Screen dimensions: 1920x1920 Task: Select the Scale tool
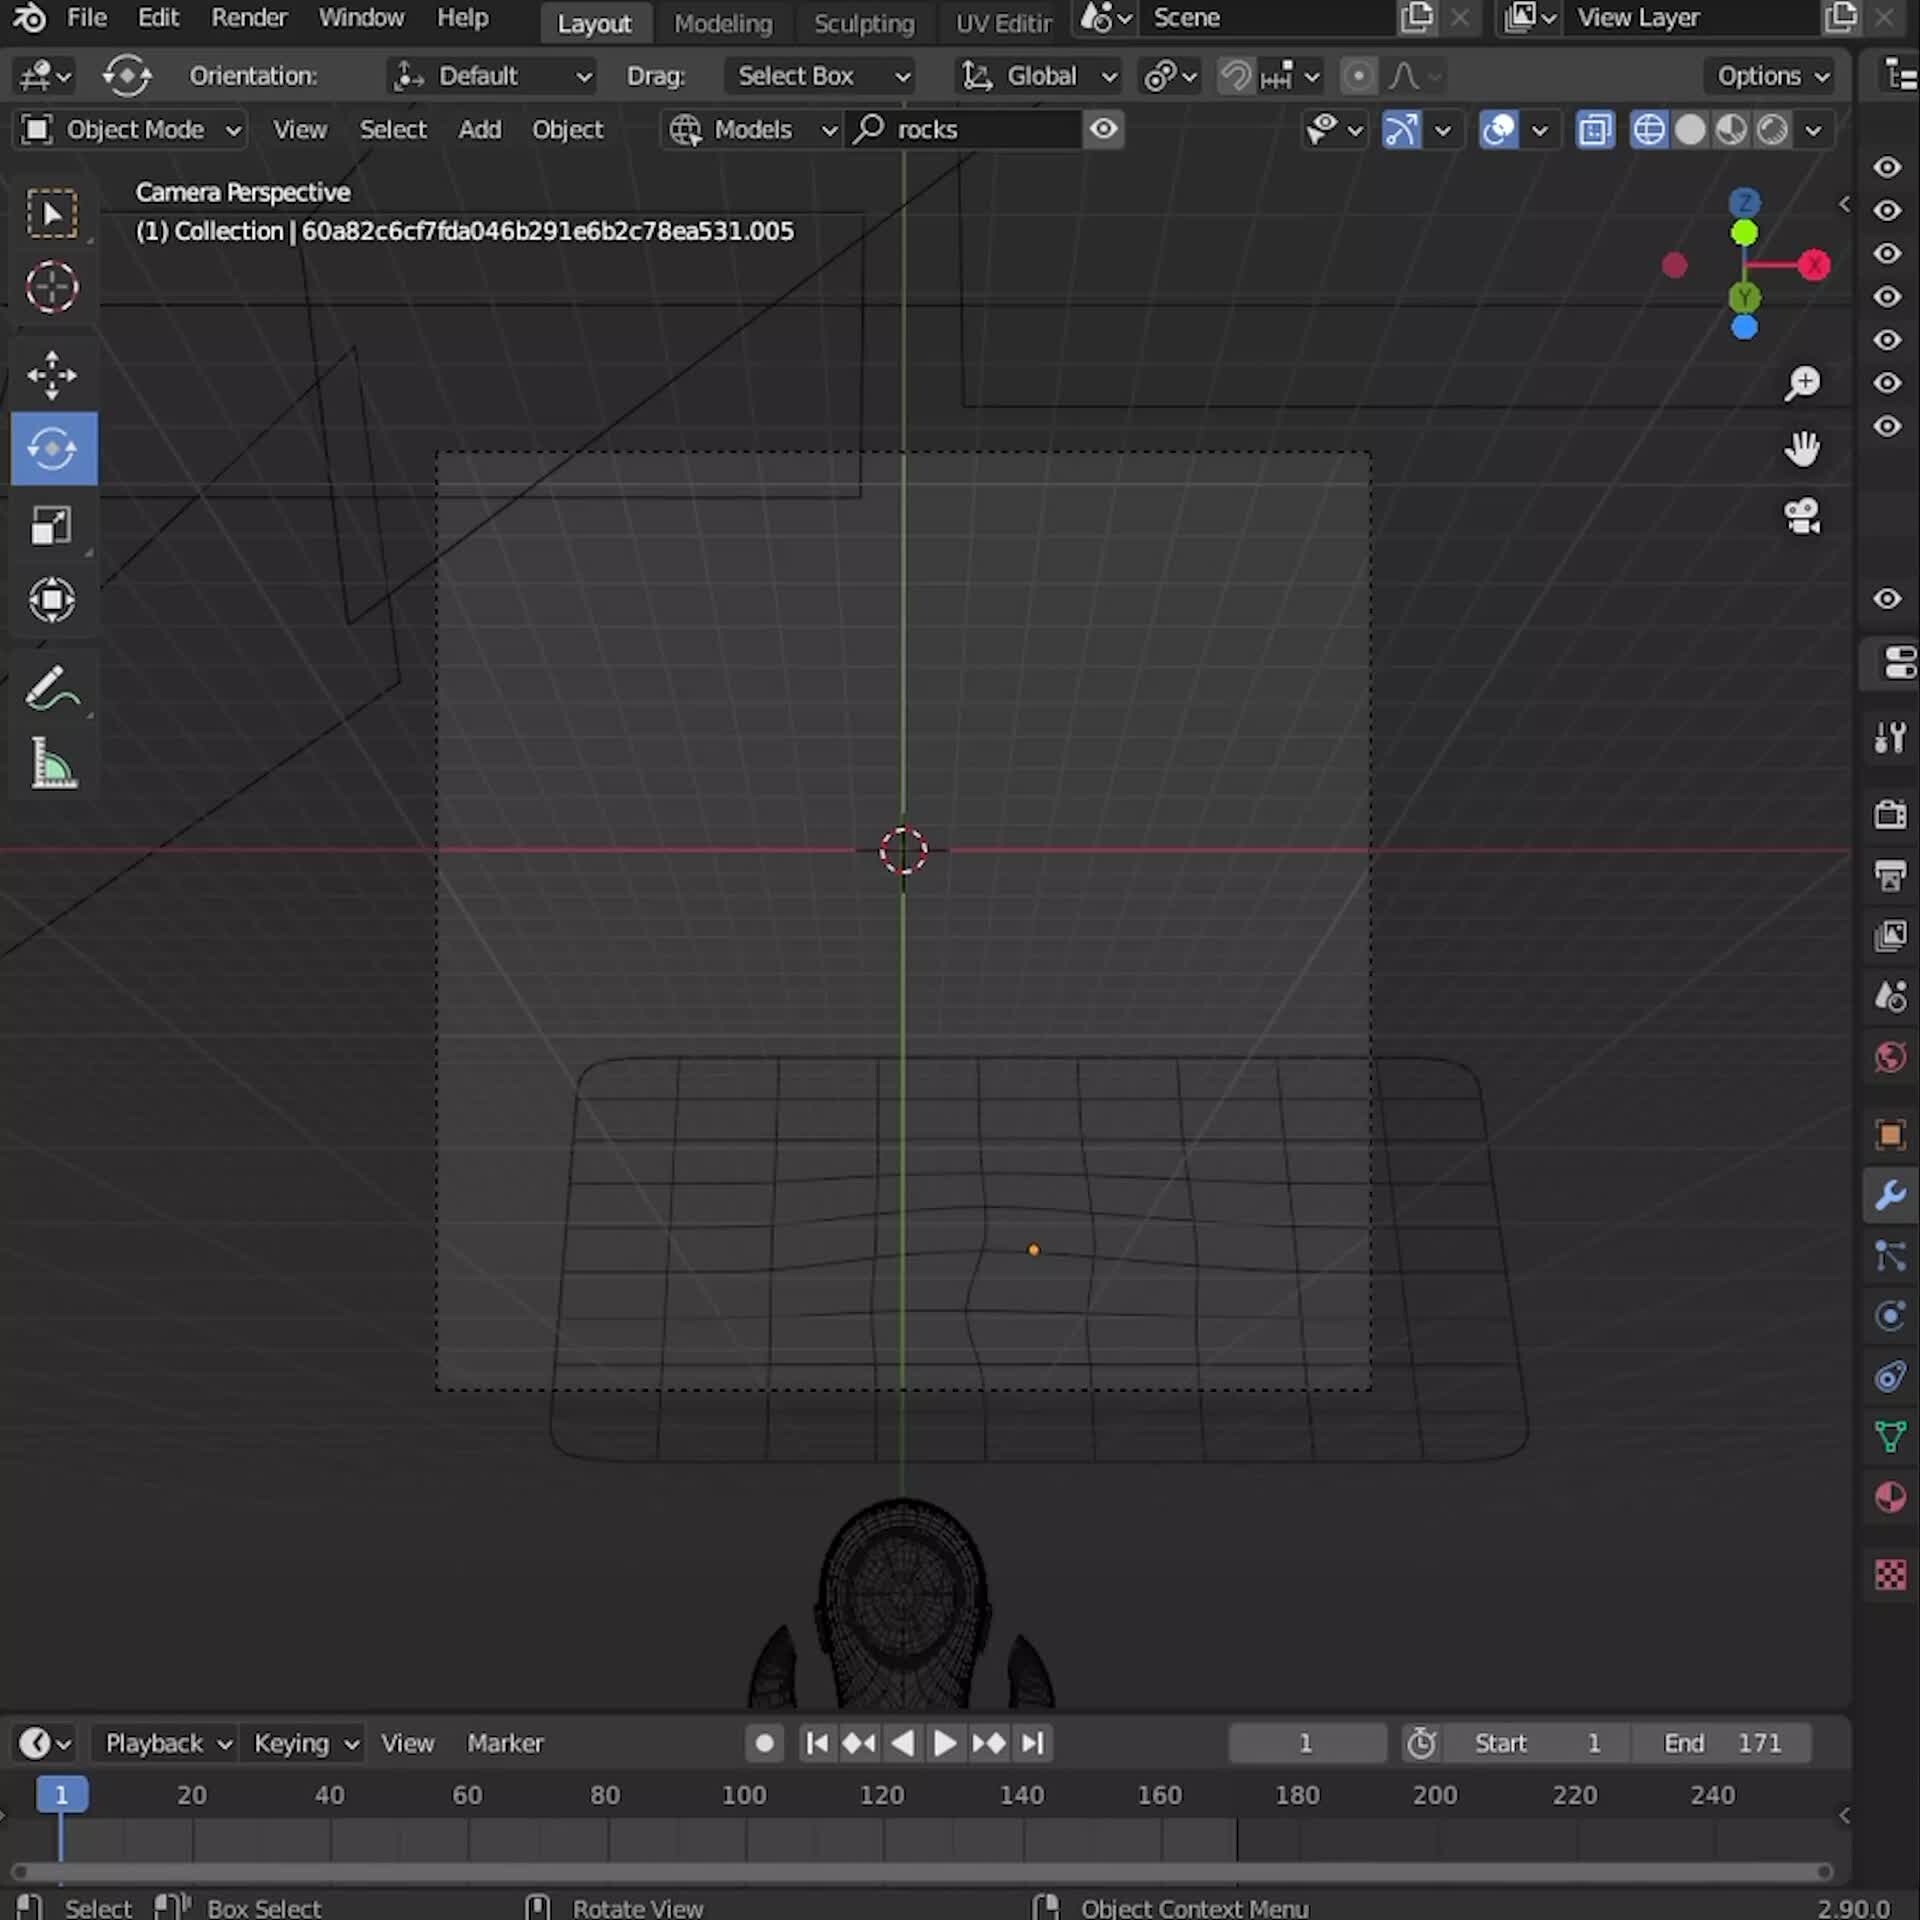tap(52, 525)
